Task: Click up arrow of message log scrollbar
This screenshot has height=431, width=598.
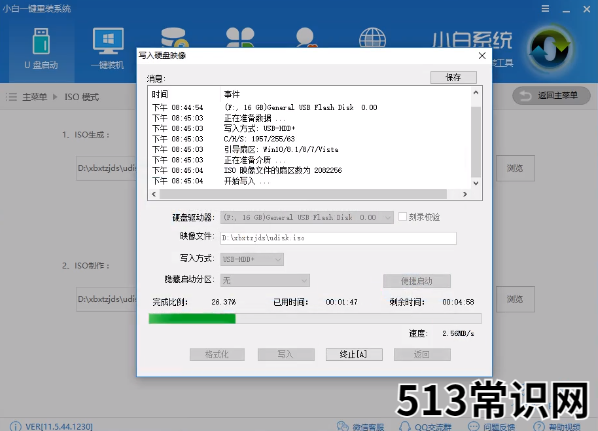Action: coord(476,93)
